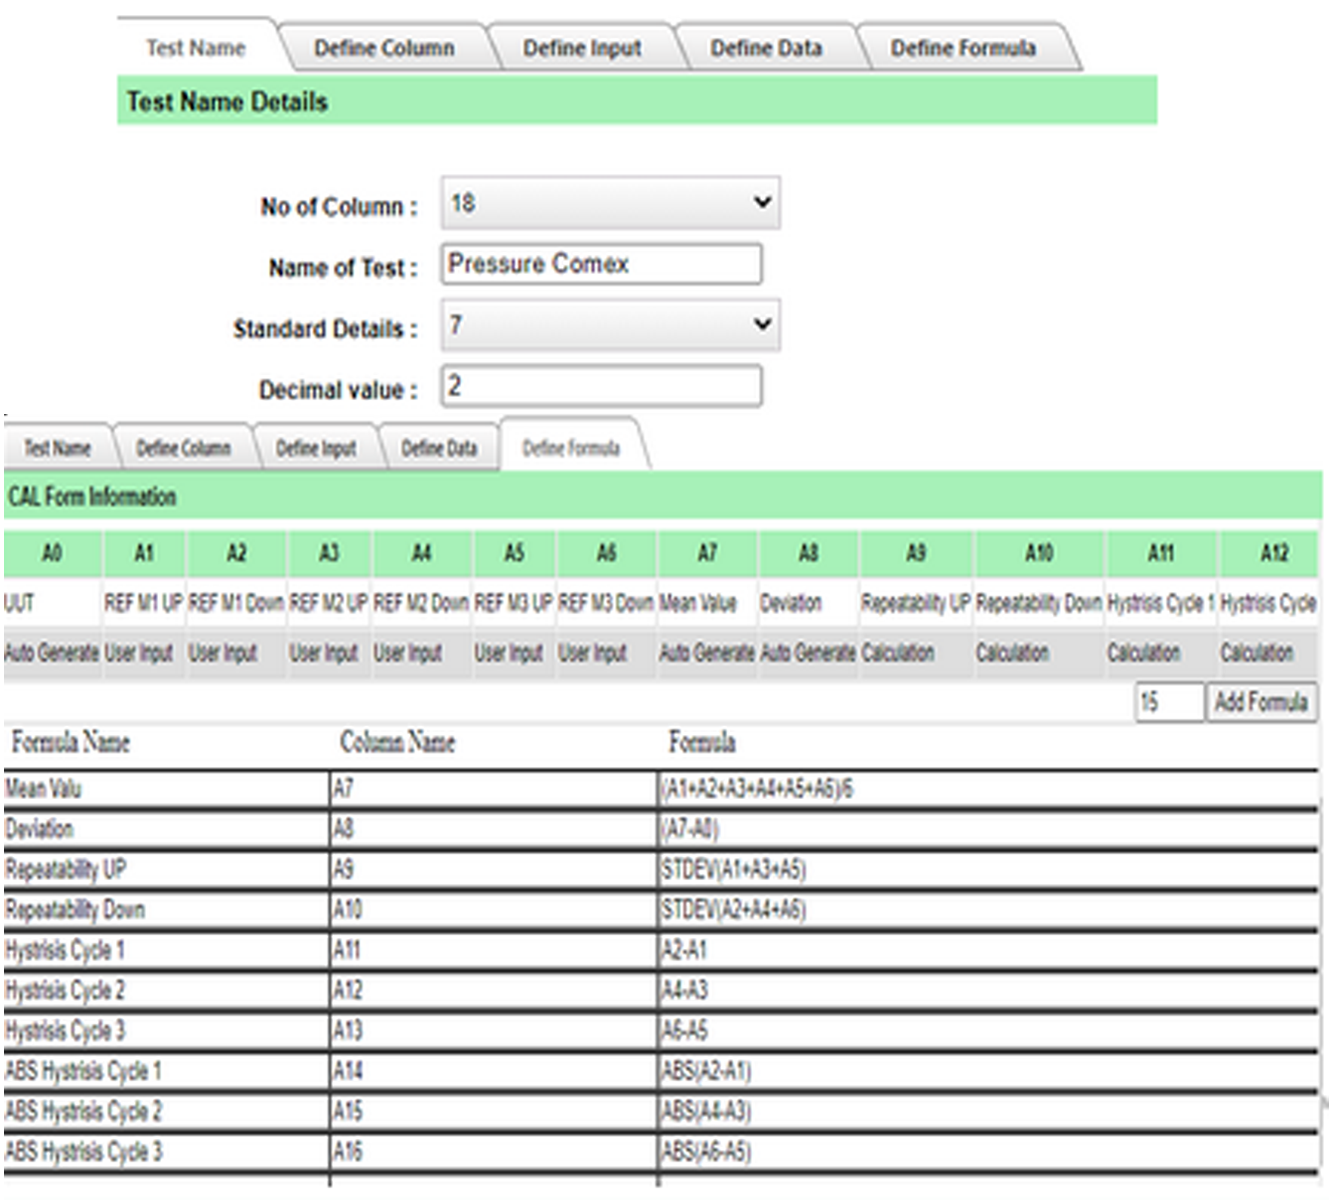Image resolution: width=1331 pixels, height=1204 pixels.
Task: Expand the Standard Details dropdown
Action: click(609, 325)
